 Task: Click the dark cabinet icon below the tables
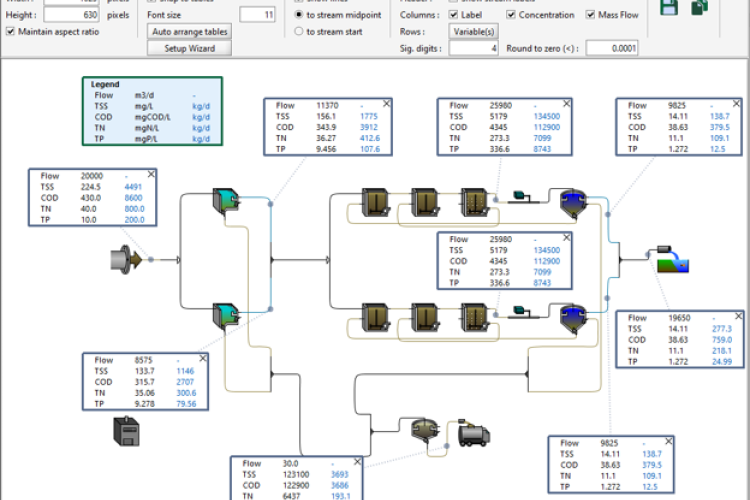(127, 431)
